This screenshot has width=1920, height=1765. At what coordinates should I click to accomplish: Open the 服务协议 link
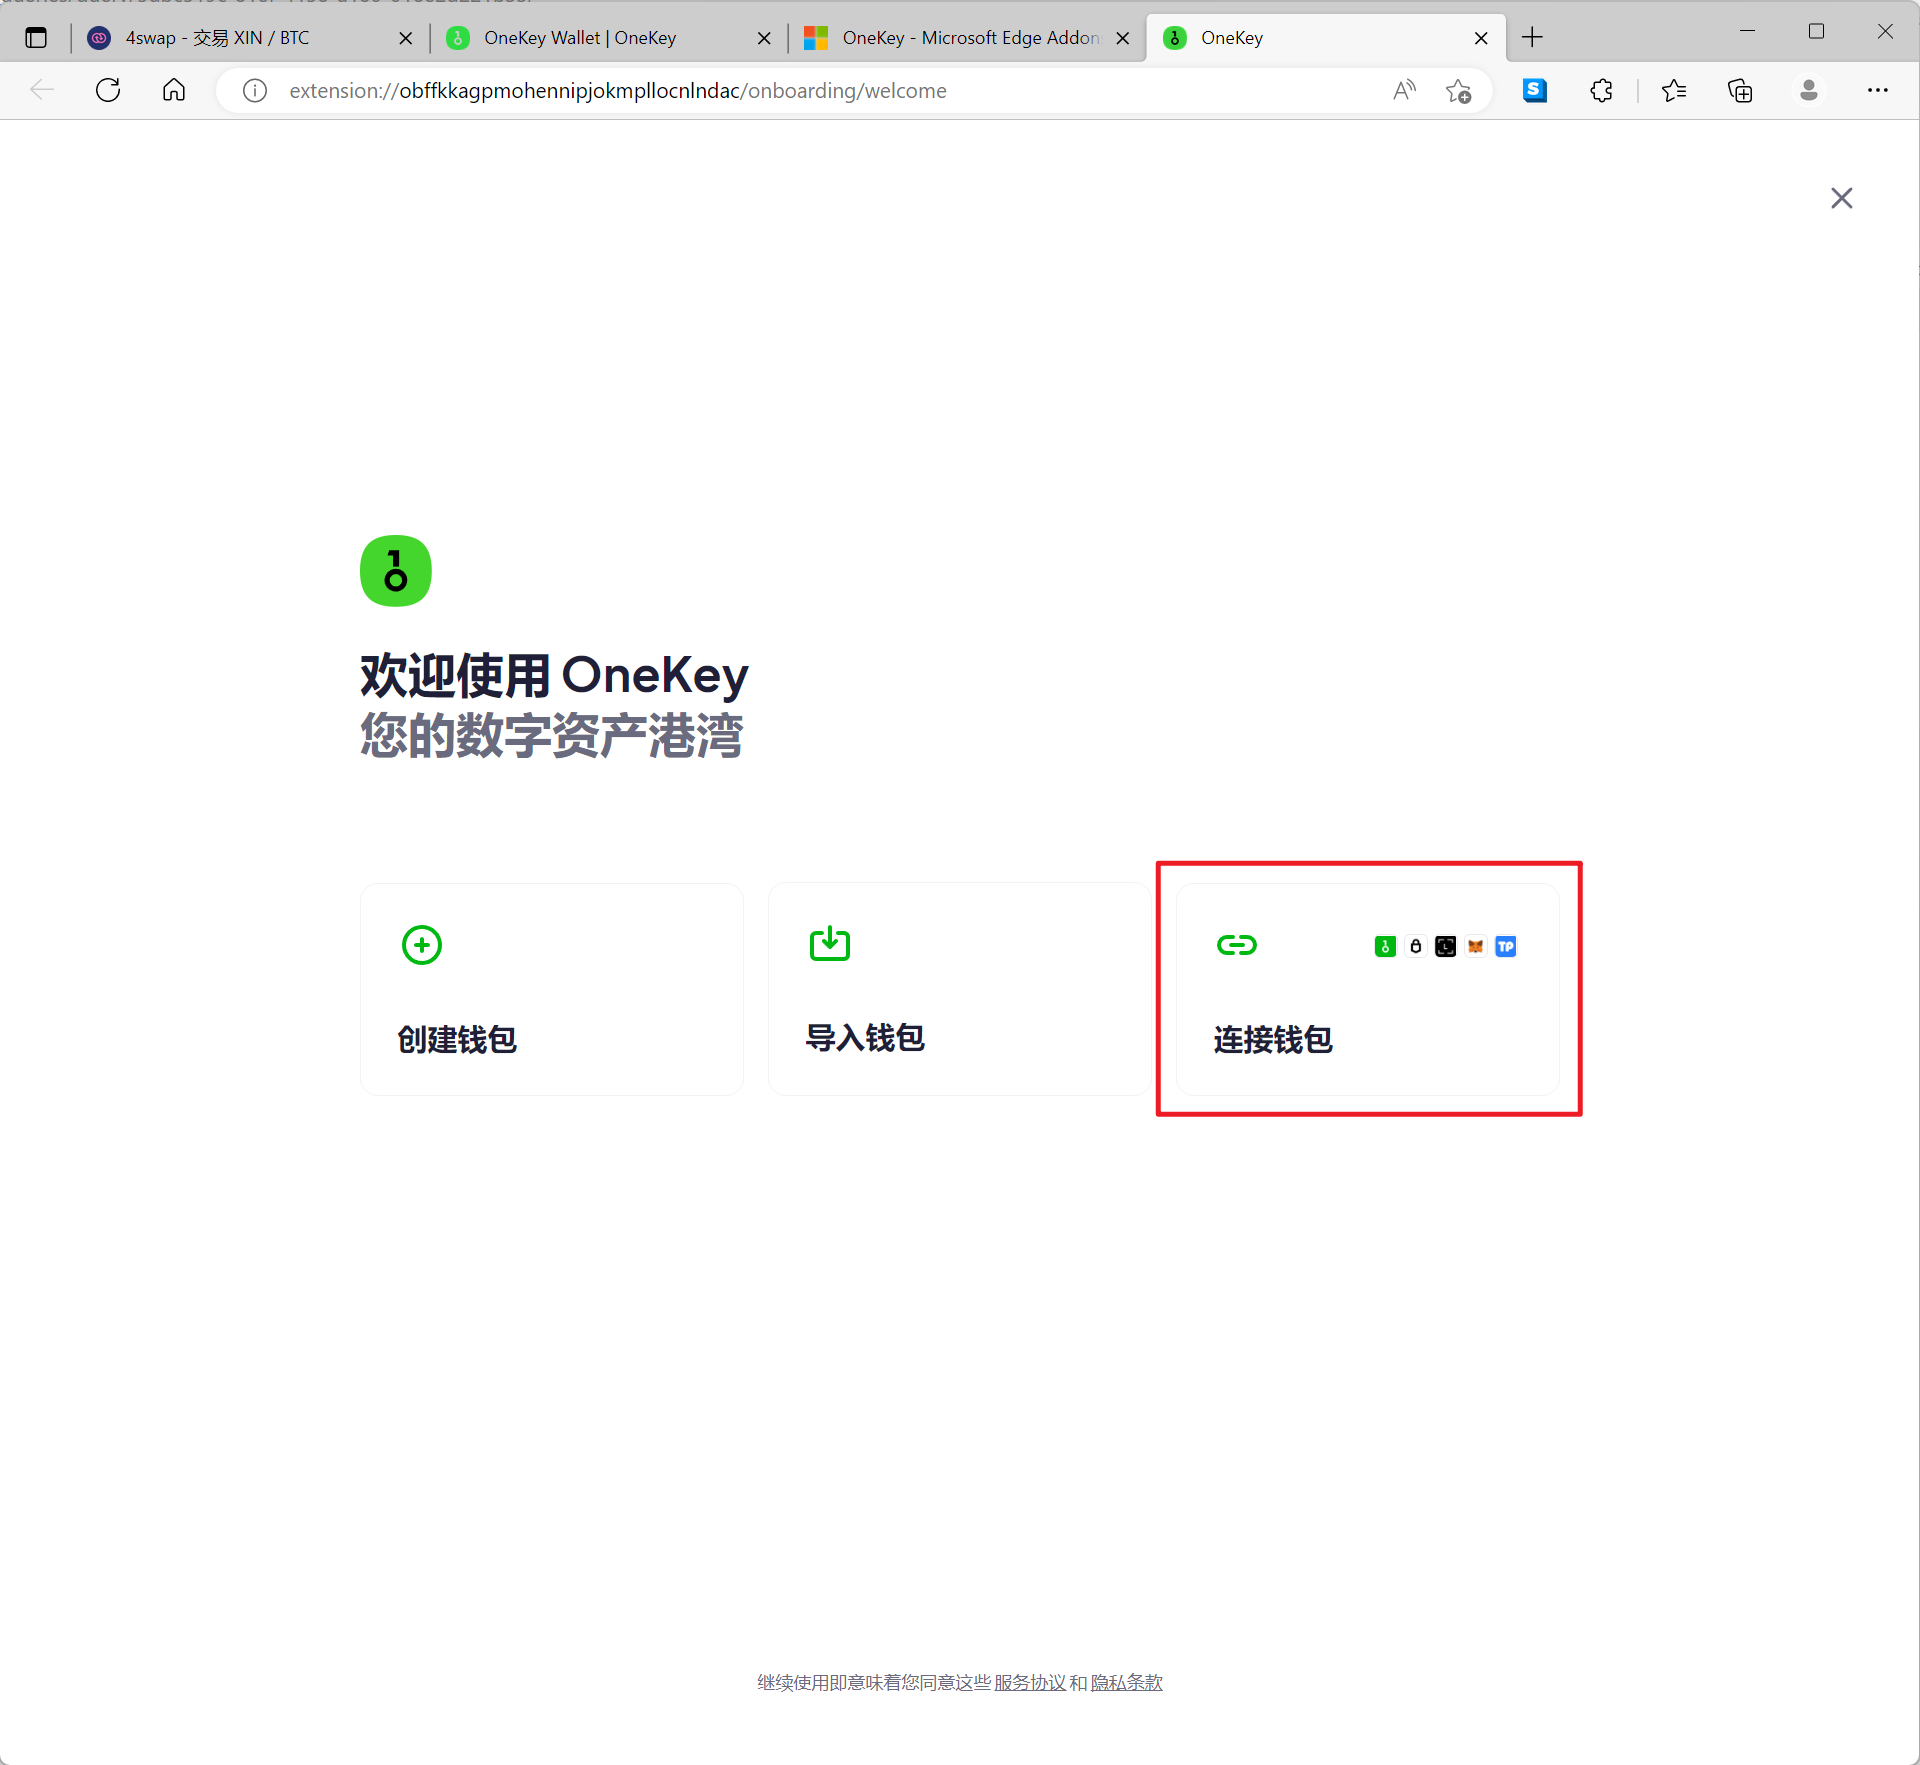(x=1029, y=1683)
